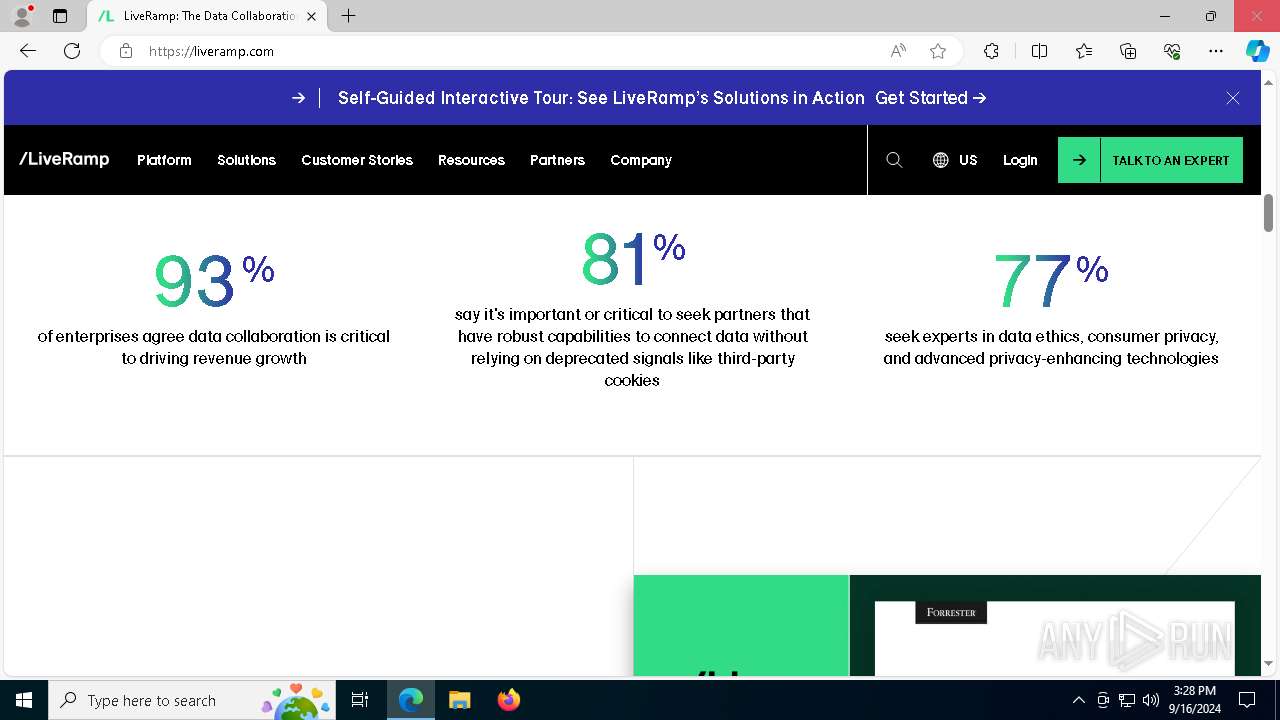Open the Favorites list icon
The height and width of the screenshot is (720, 1280).
point(1084,51)
